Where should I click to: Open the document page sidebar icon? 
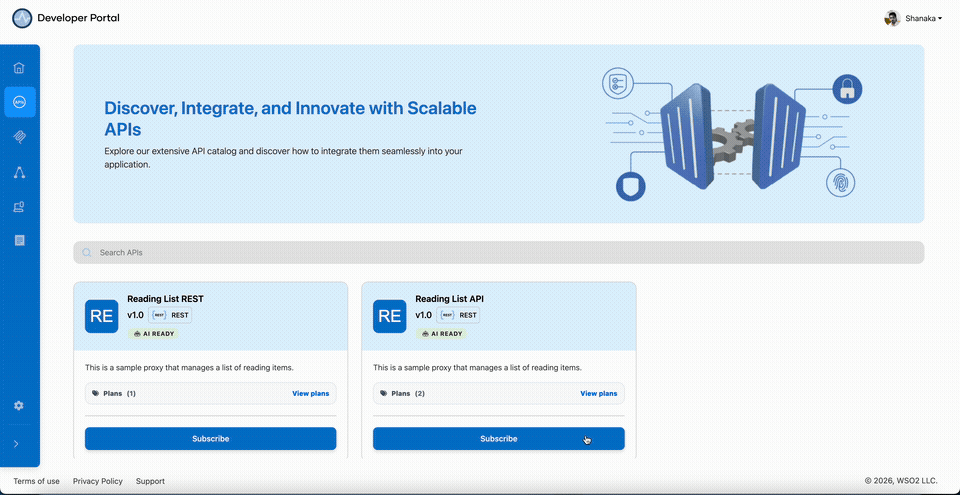point(19,241)
